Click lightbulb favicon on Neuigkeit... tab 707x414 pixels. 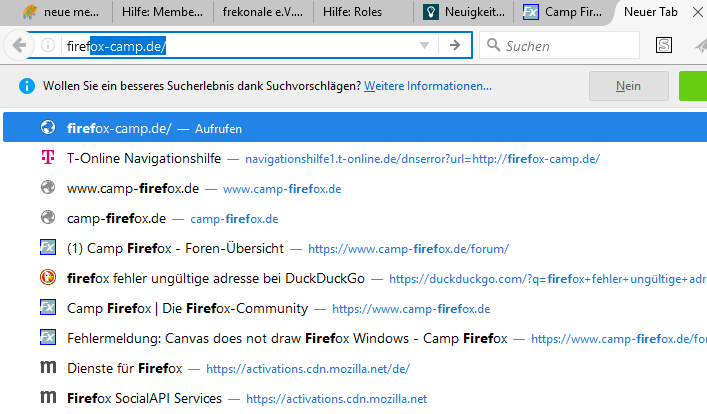431,12
